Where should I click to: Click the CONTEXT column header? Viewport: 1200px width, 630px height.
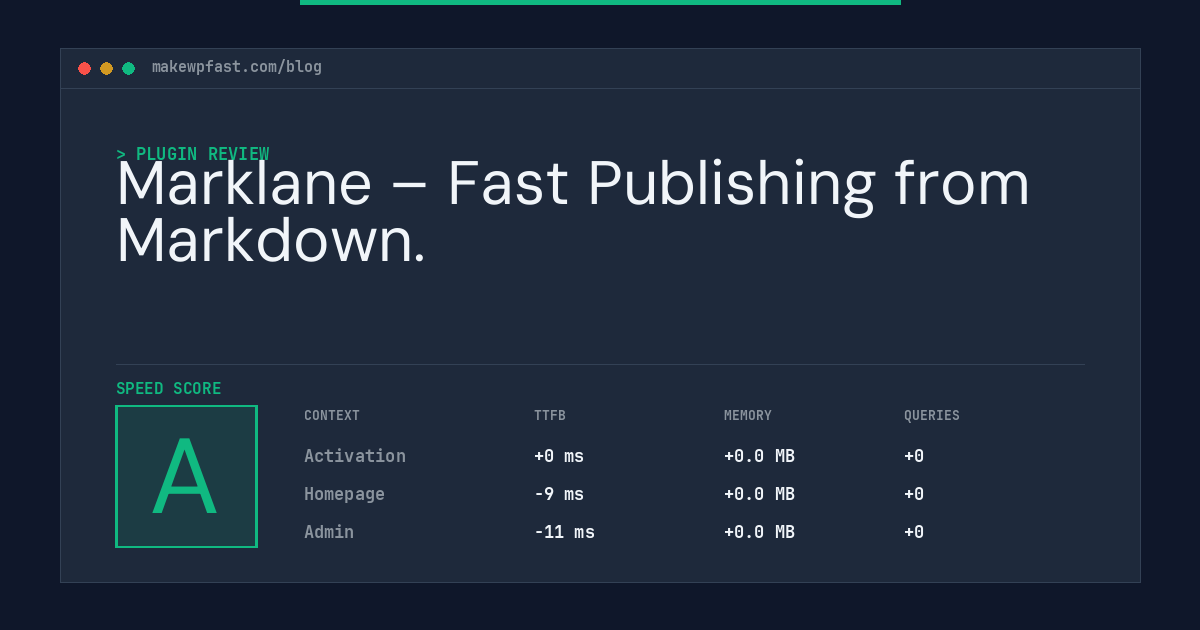332,415
